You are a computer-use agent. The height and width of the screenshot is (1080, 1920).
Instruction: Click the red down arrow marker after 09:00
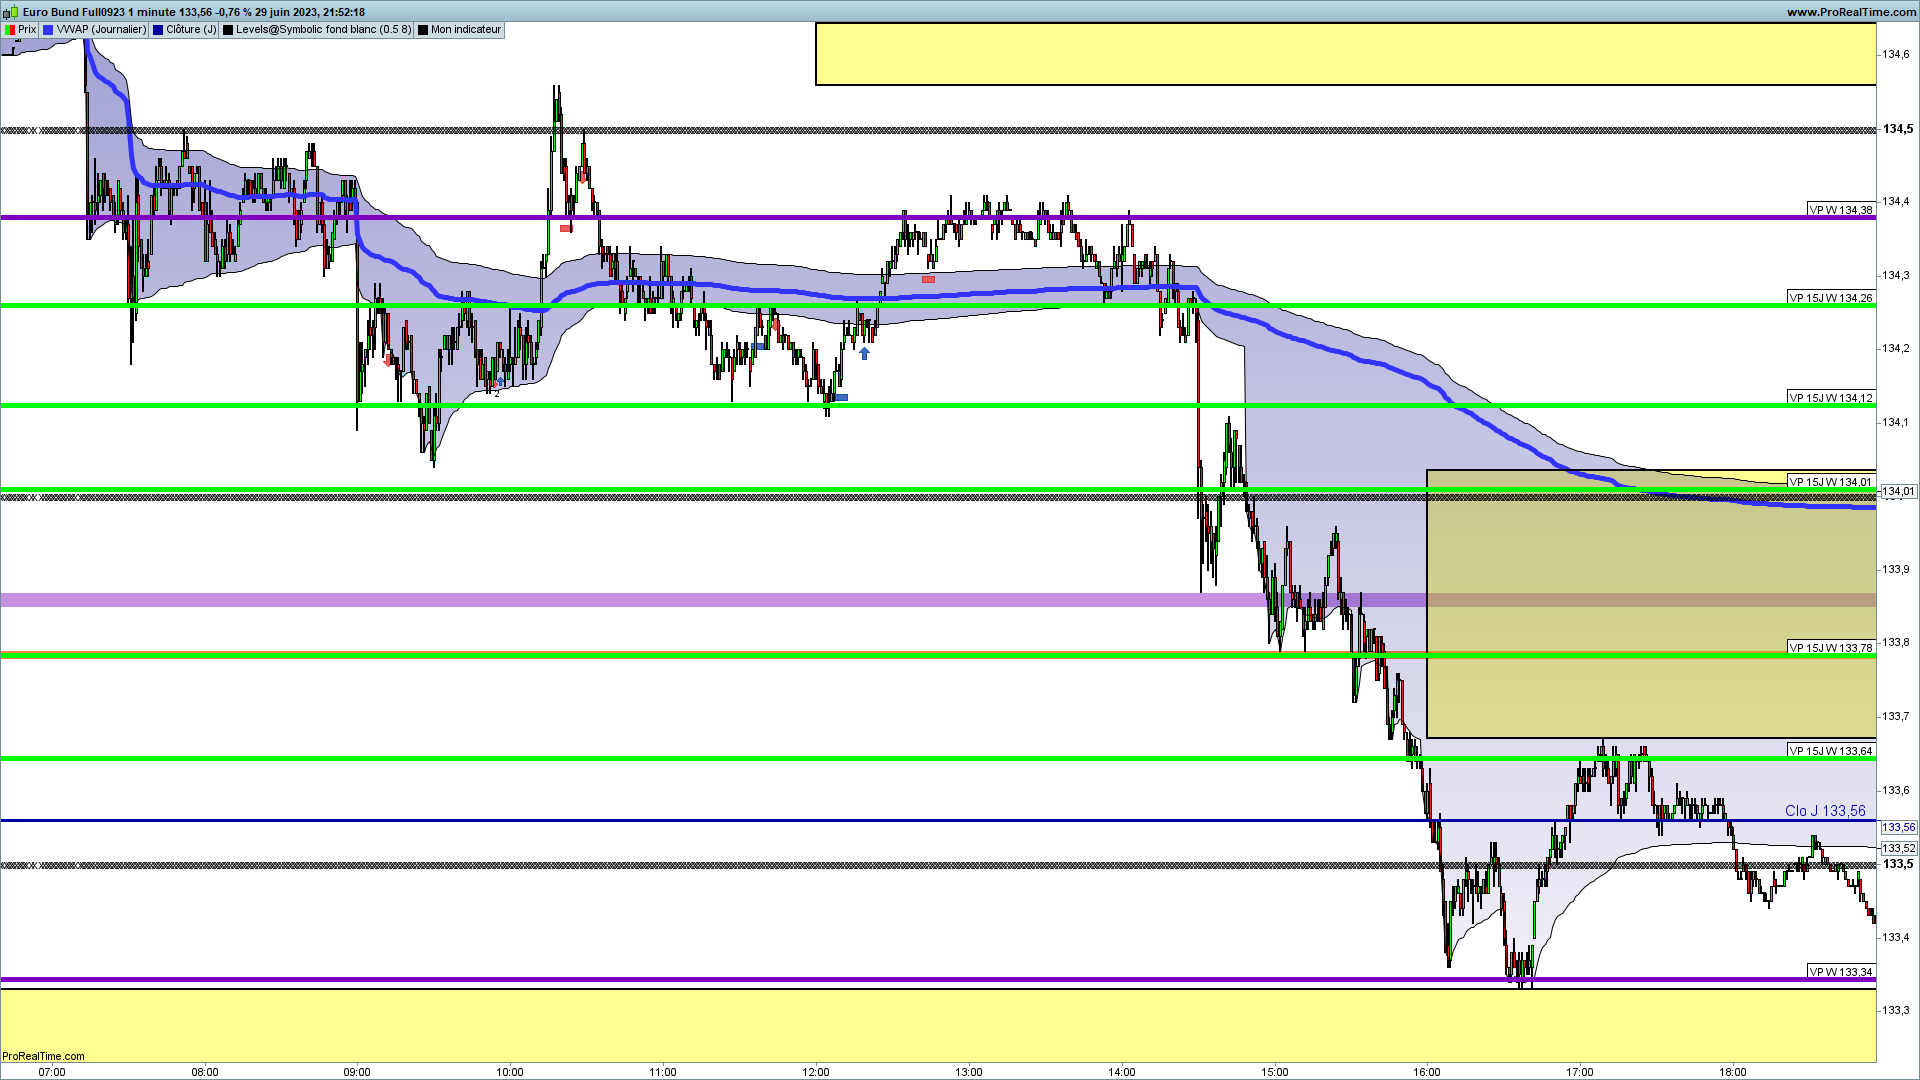coord(388,360)
